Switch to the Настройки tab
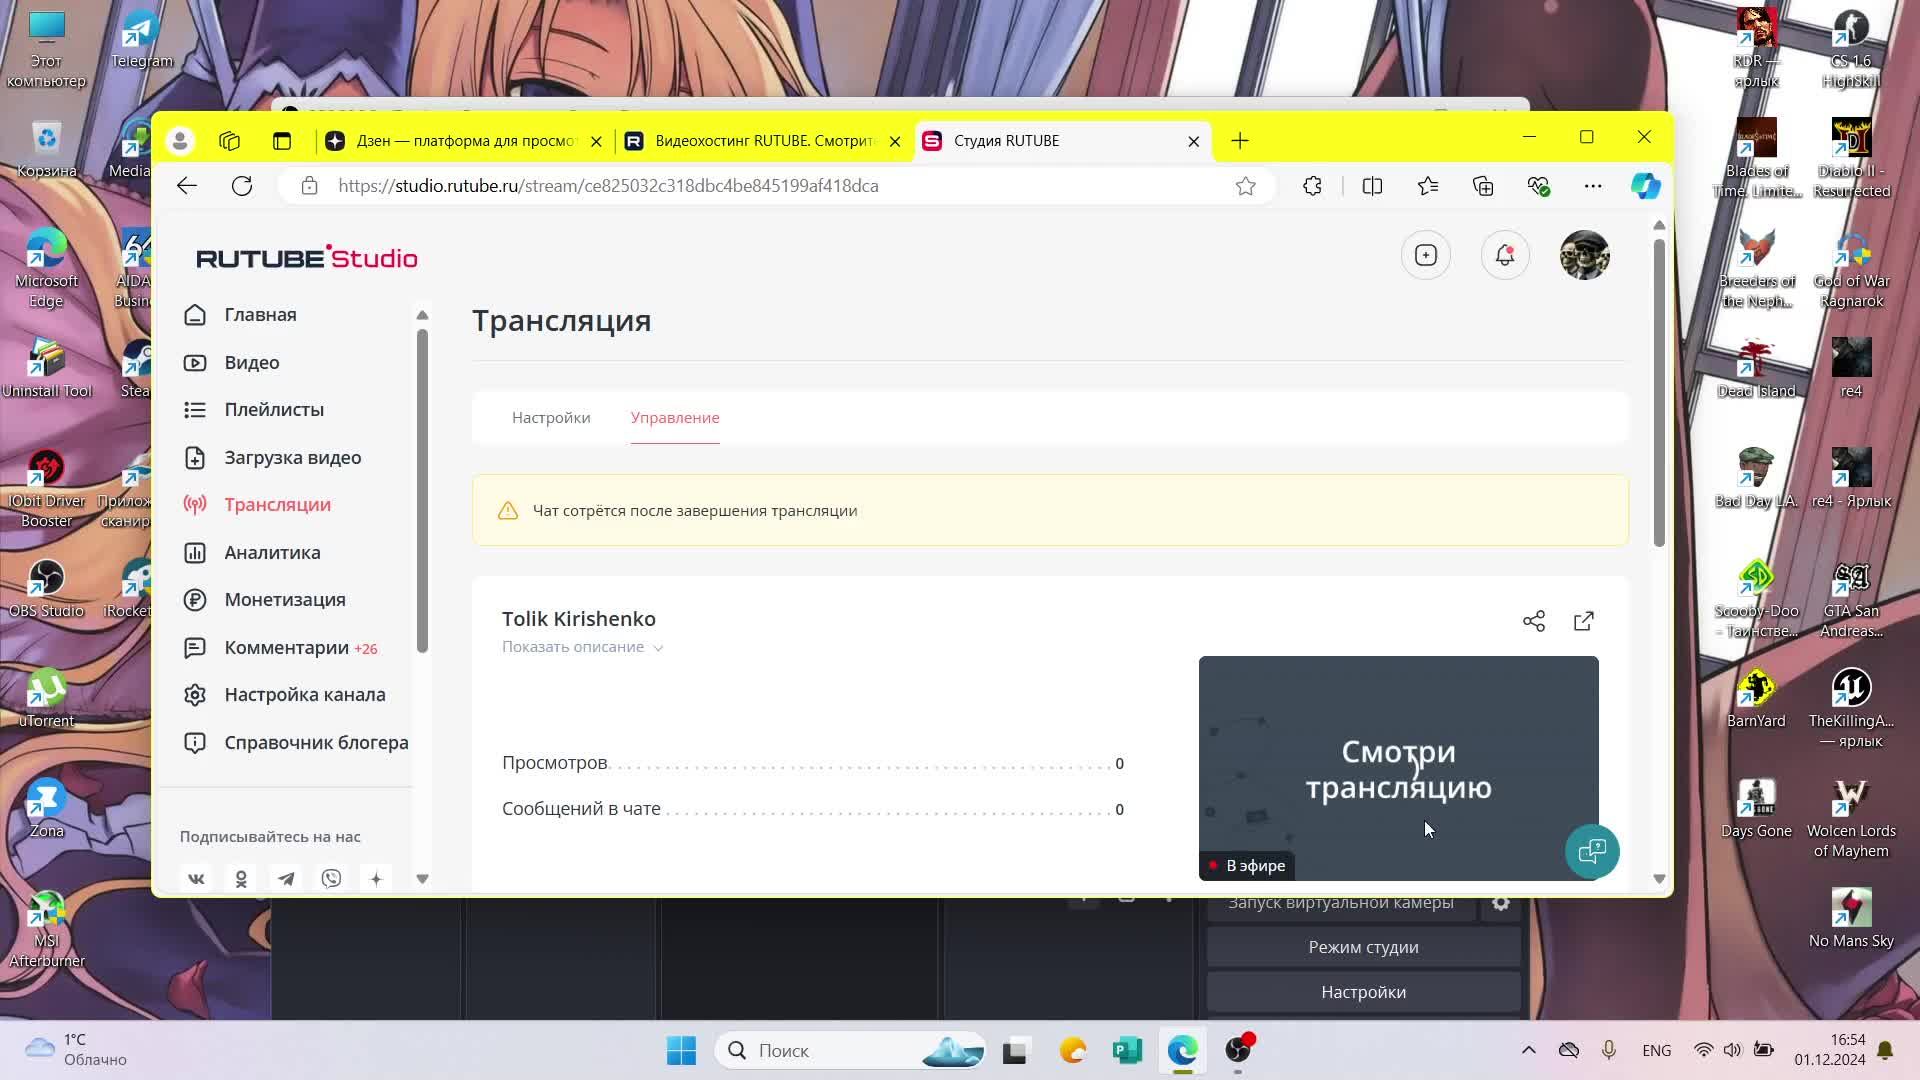The width and height of the screenshot is (1920, 1080). 551,418
